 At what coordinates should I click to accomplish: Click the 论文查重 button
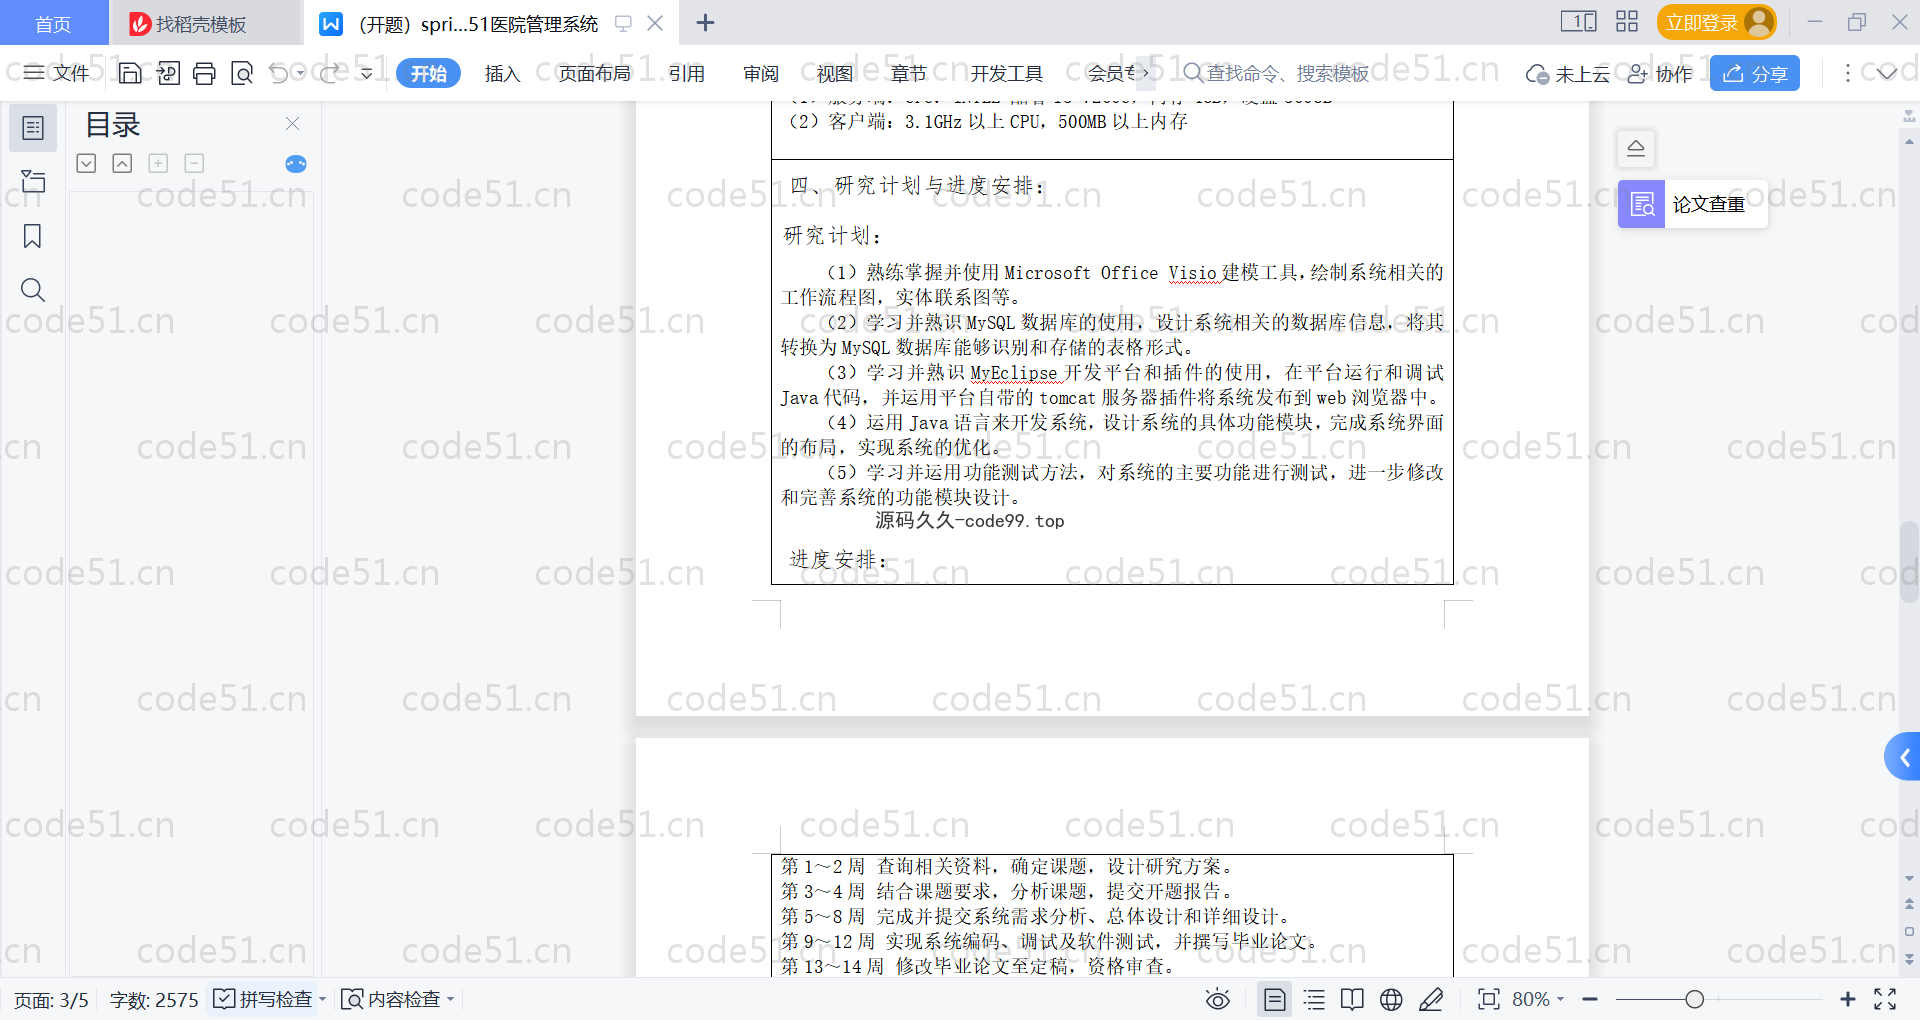pos(1692,204)
